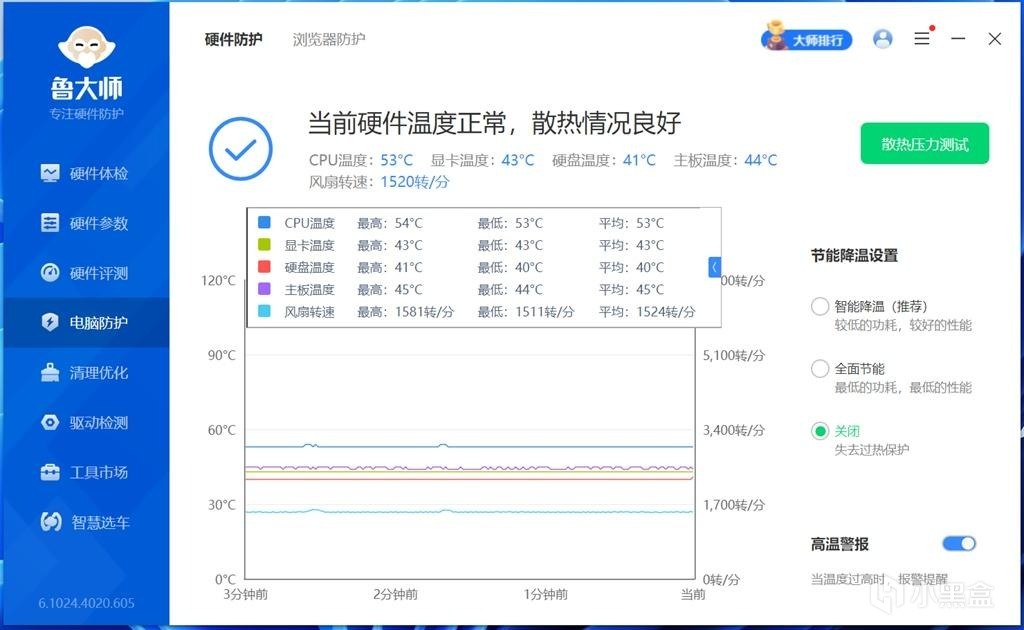This screenshot has height=630, width=1024.
Task: Minimize the 鲁大师 window
Action: [958, 39]
